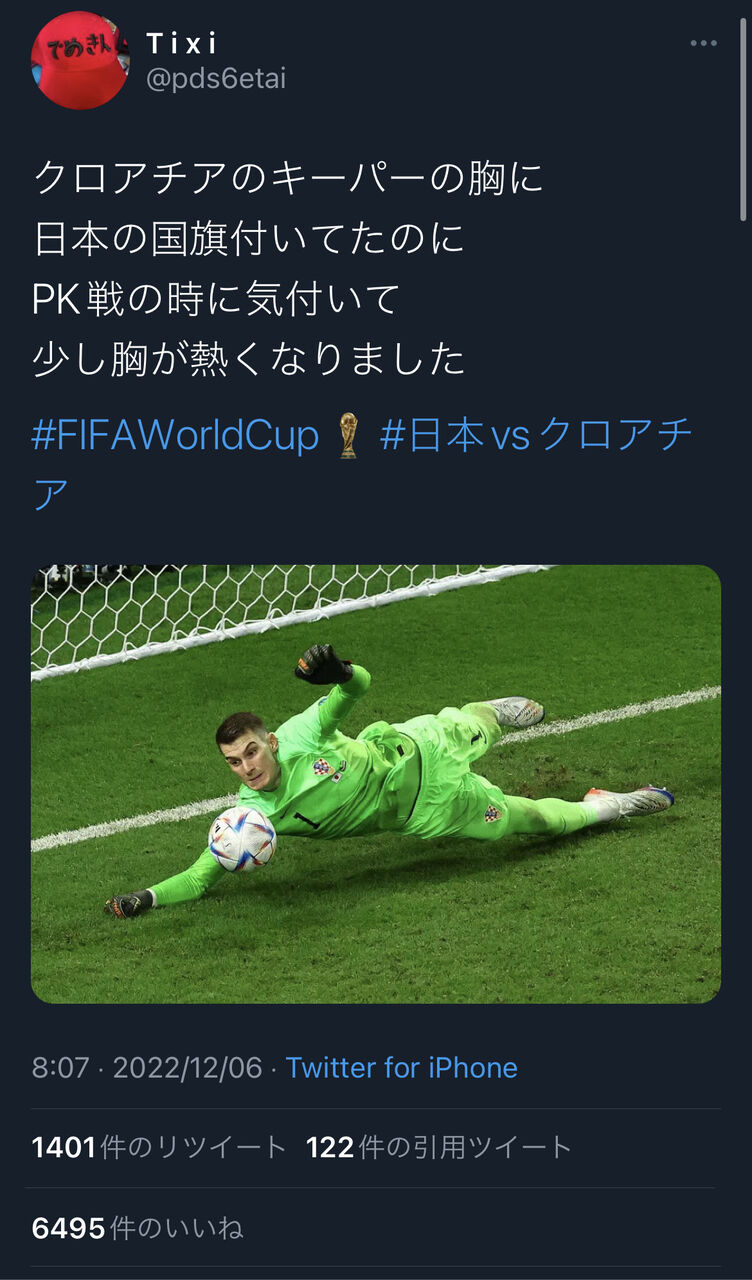Click the scrollbar thumb at right edge

tap(743, 112)
